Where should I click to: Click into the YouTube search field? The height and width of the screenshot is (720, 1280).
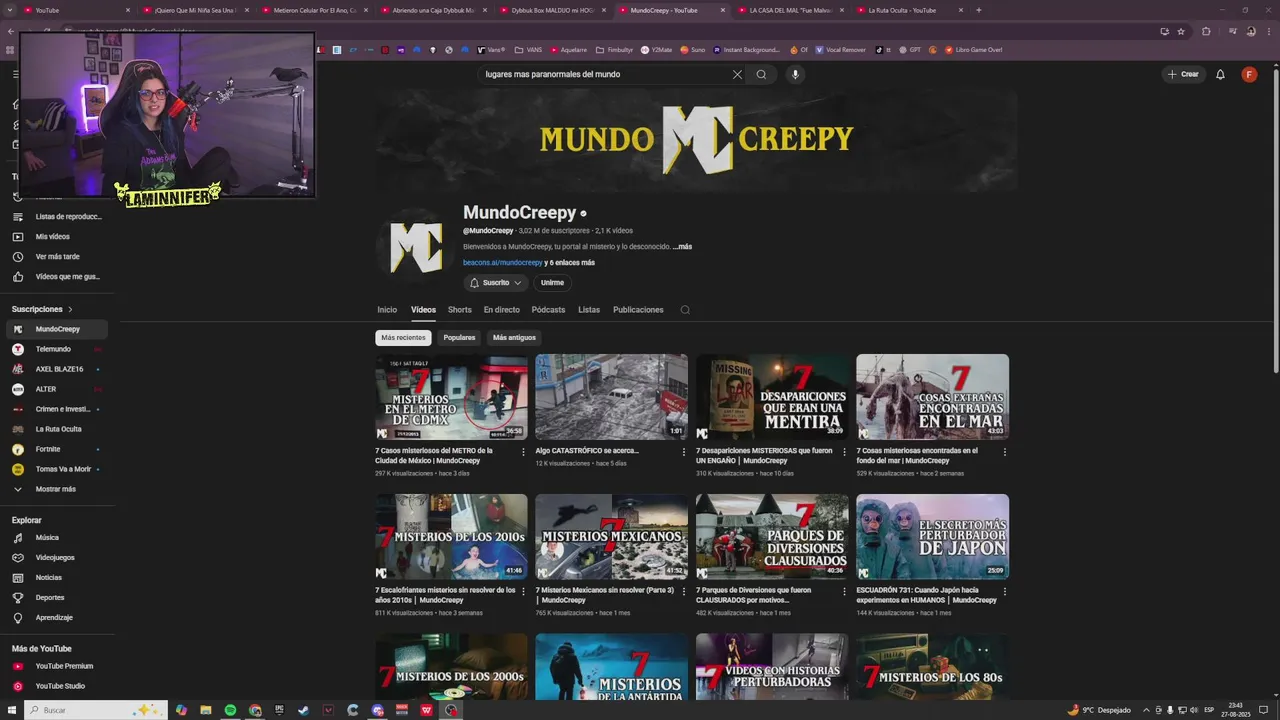pyautogui.click(x=605, y=74)
